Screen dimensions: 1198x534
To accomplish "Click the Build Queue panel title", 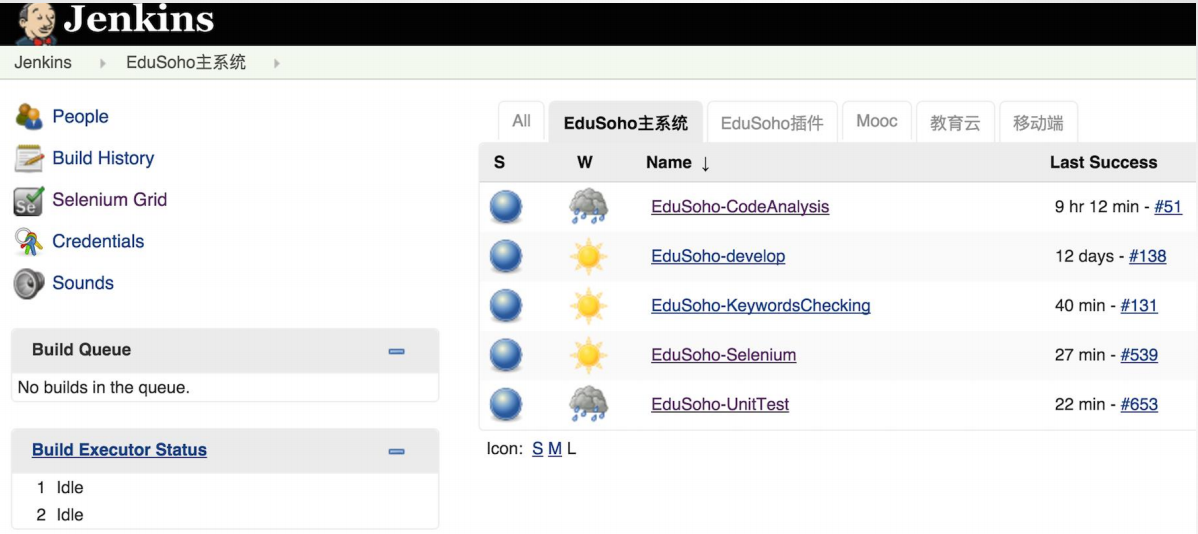I will pyautogui.click(x=81, y=350).
